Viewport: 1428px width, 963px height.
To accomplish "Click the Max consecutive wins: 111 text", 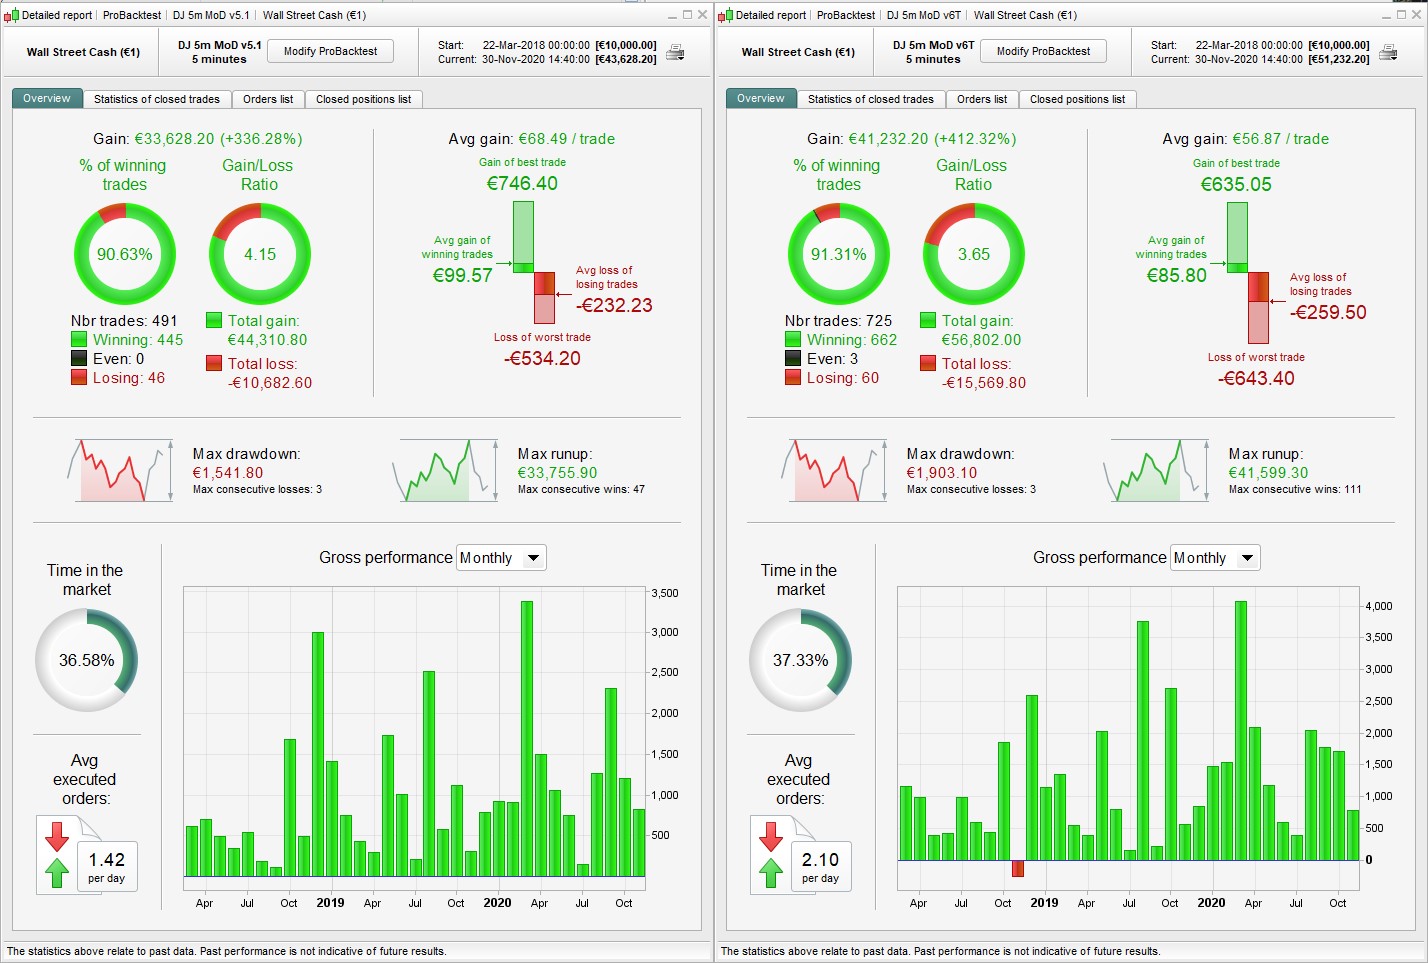I will click(1295, 490).
